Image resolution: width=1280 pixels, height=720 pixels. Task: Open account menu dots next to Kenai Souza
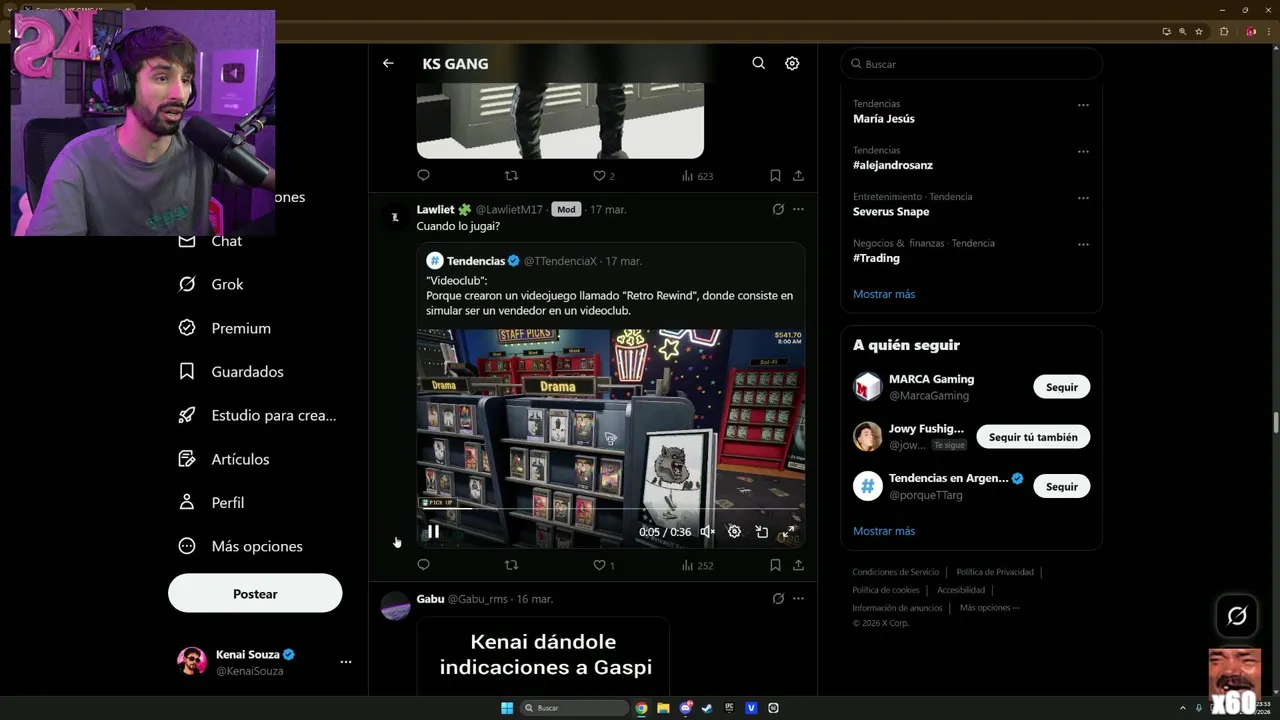point(346,662)
